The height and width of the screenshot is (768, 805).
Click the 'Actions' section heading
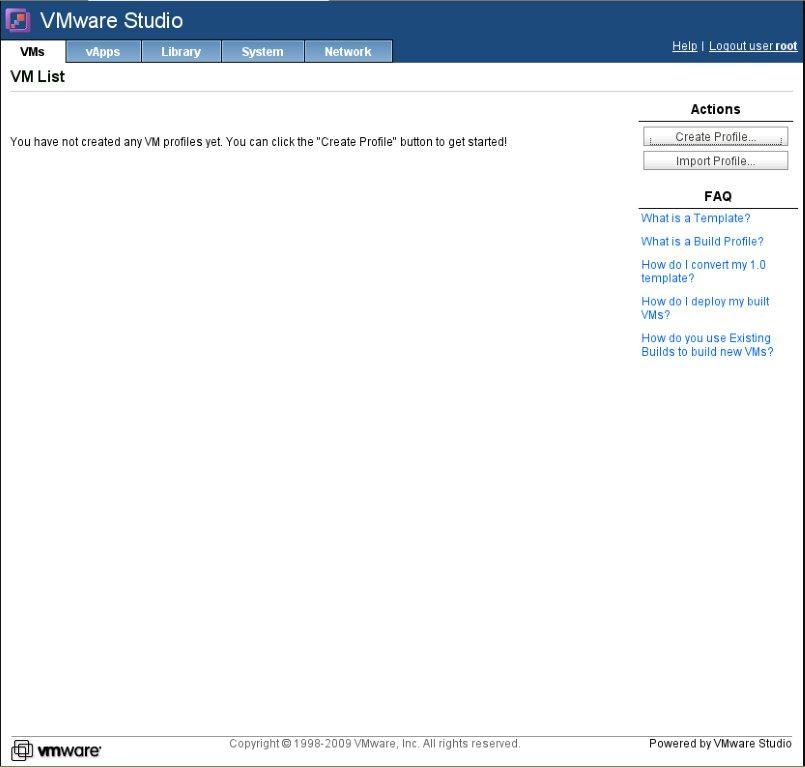(x=715, y=109)
